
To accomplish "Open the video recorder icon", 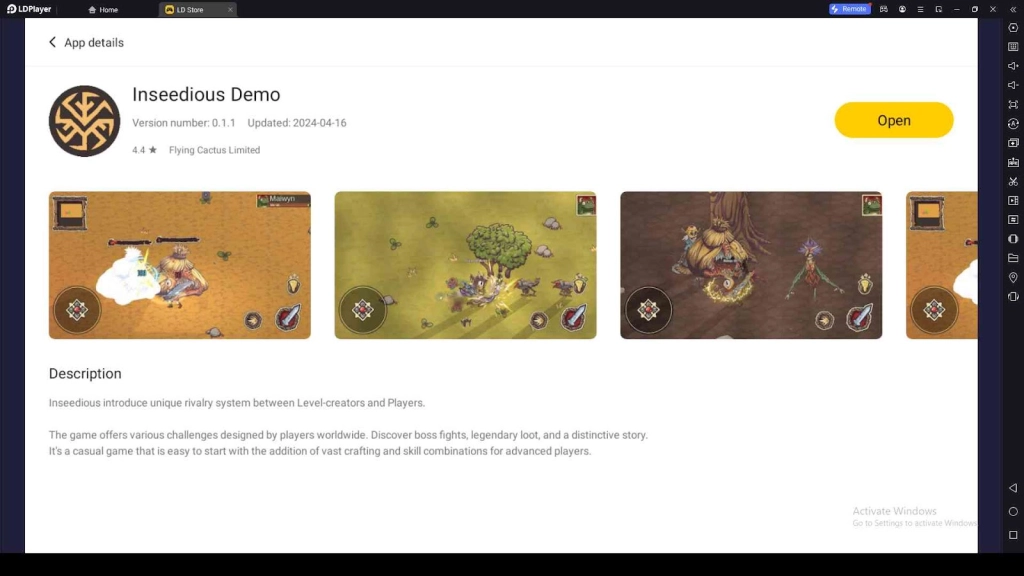I will 1013,200.
